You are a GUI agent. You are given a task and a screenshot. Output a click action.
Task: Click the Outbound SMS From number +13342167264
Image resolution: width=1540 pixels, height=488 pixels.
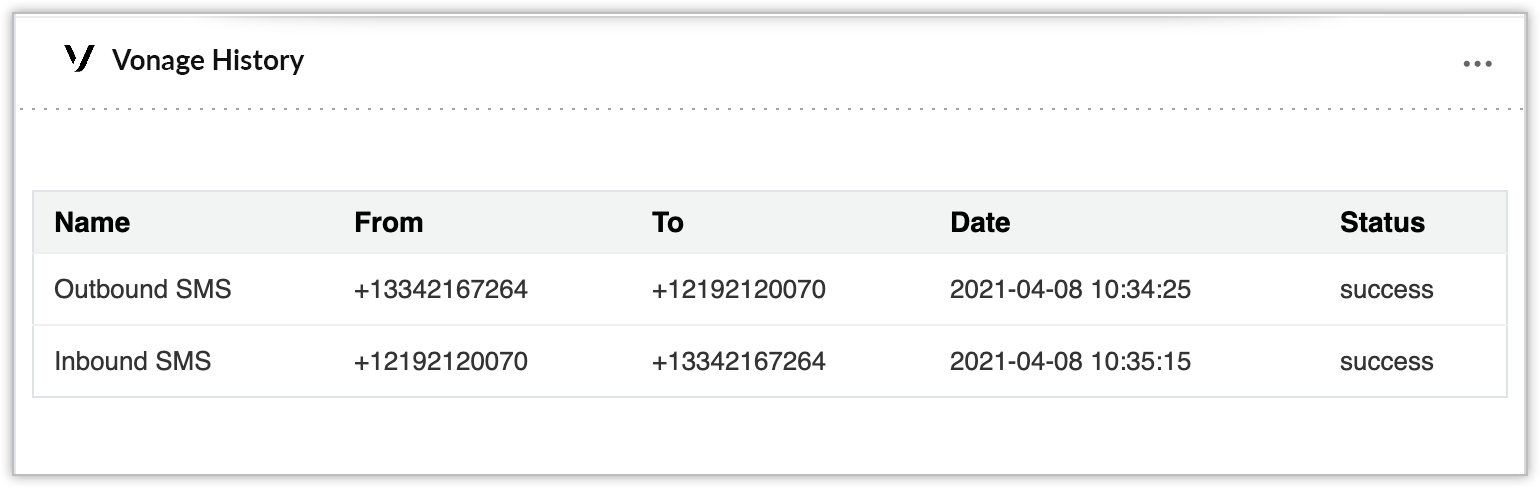440,290
